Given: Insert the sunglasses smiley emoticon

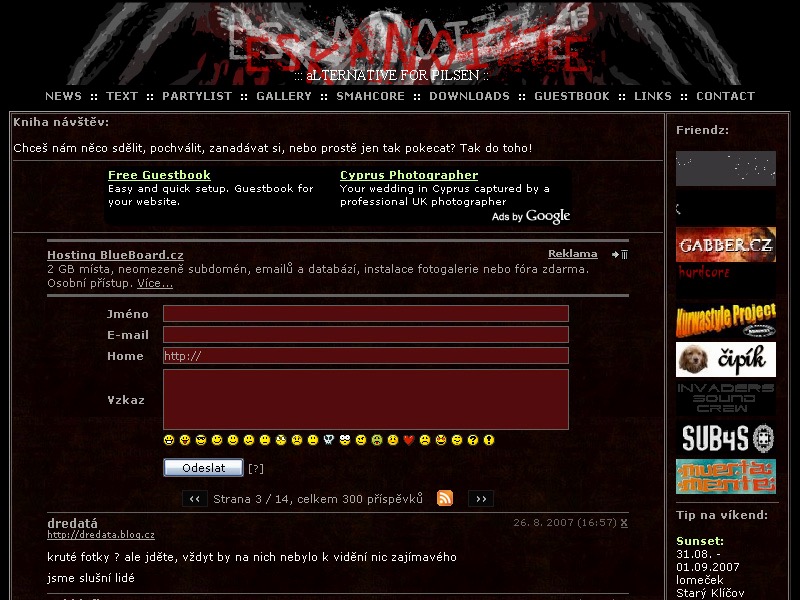Looking at the screenshot, I should pos(201,440).
